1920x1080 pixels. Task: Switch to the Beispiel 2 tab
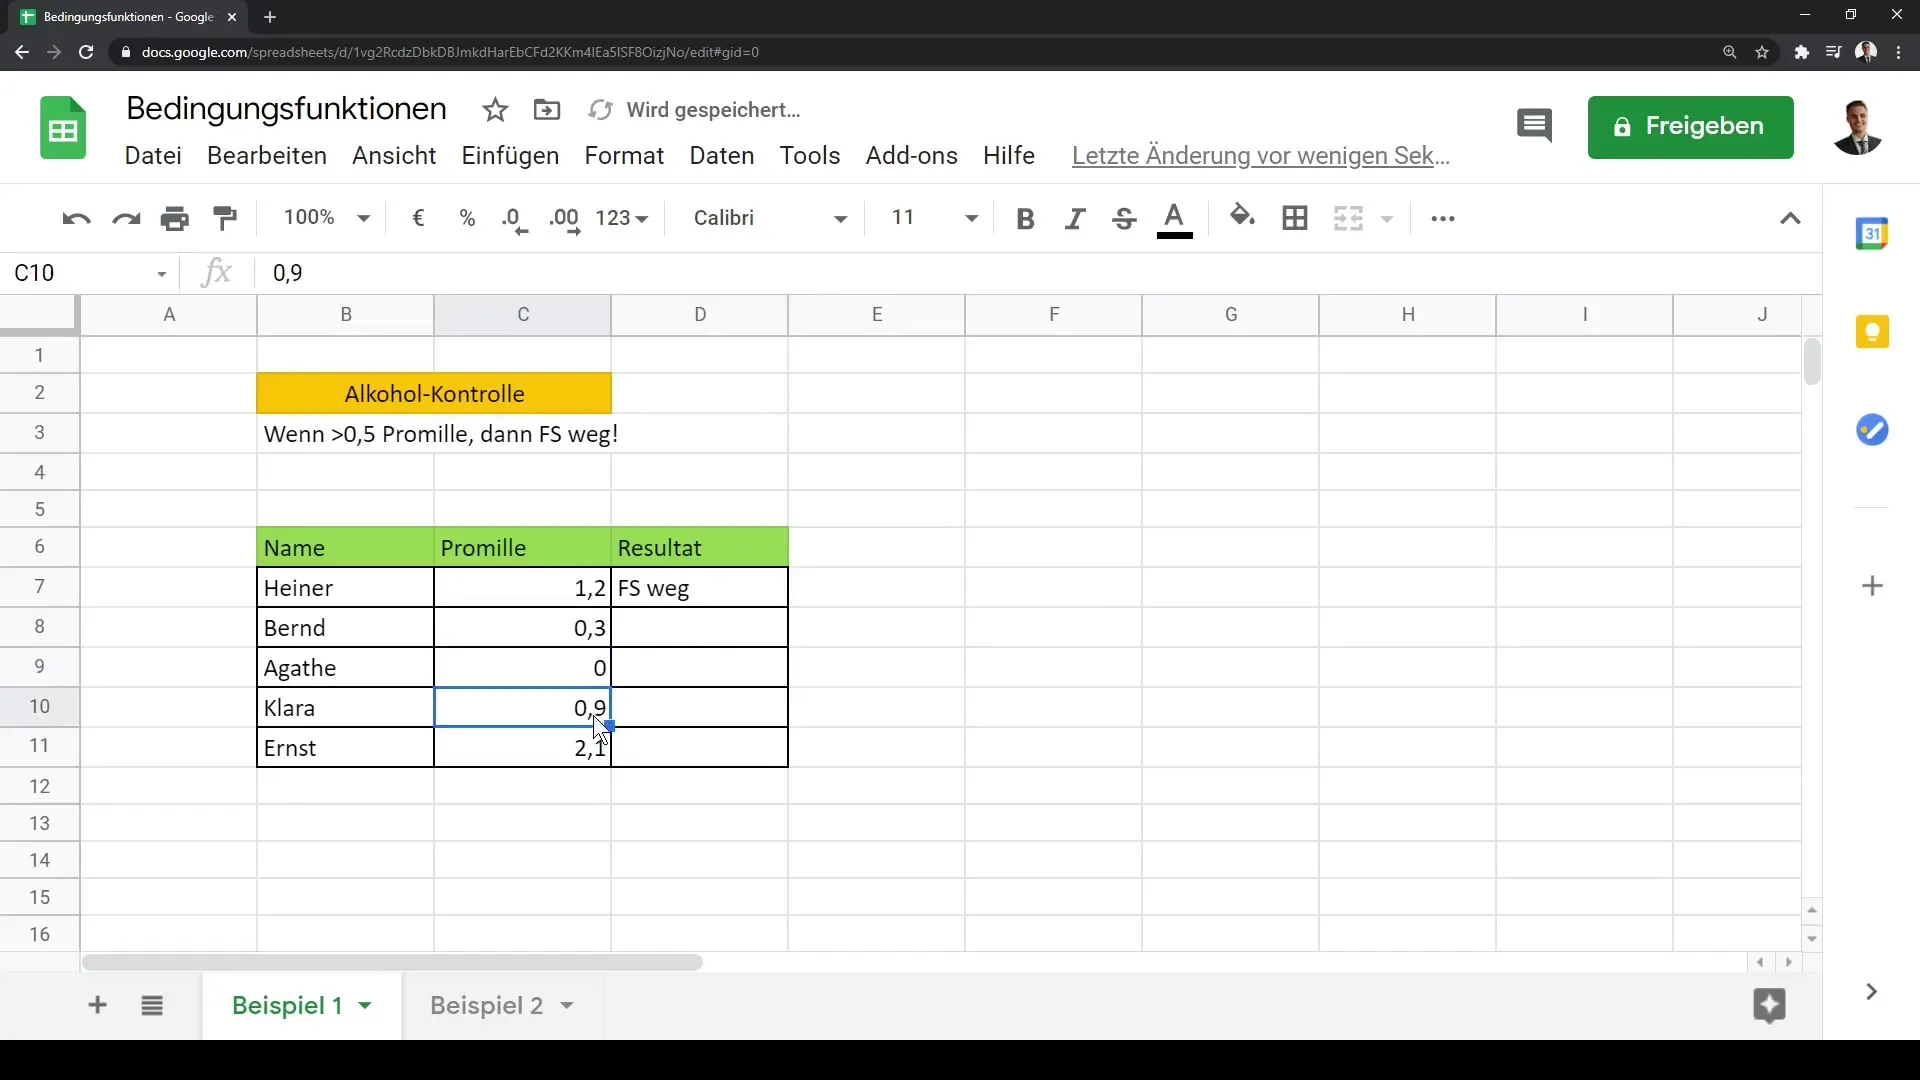[x=486, y=1006]
